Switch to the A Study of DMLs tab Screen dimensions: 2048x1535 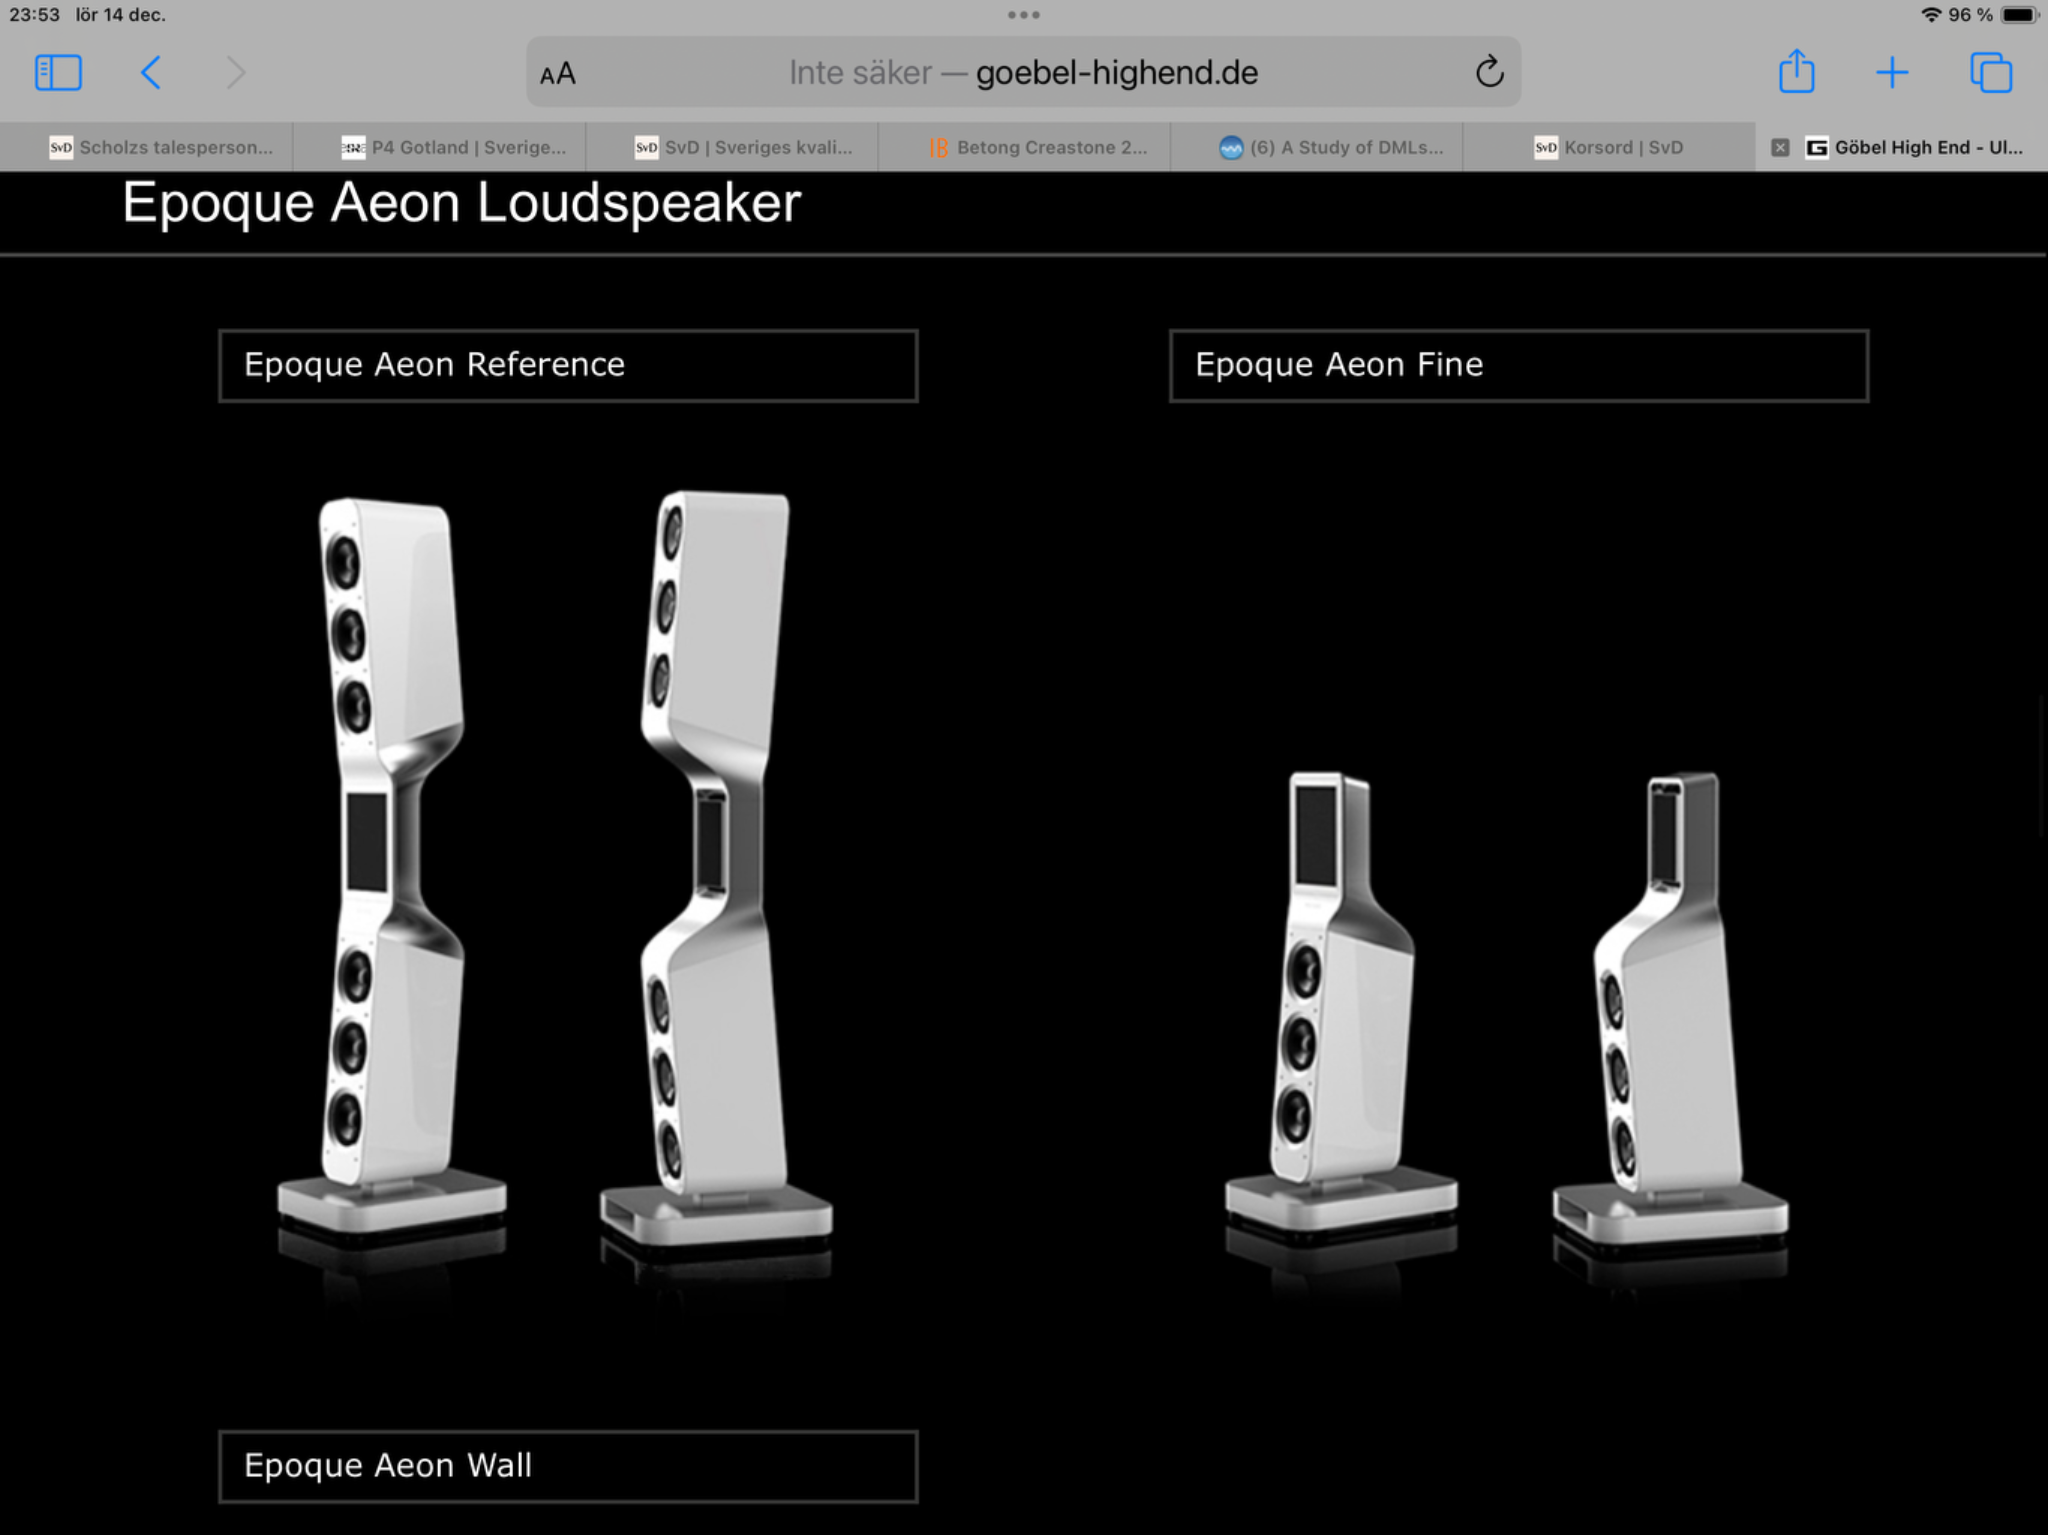click(x=1317, y=147)
